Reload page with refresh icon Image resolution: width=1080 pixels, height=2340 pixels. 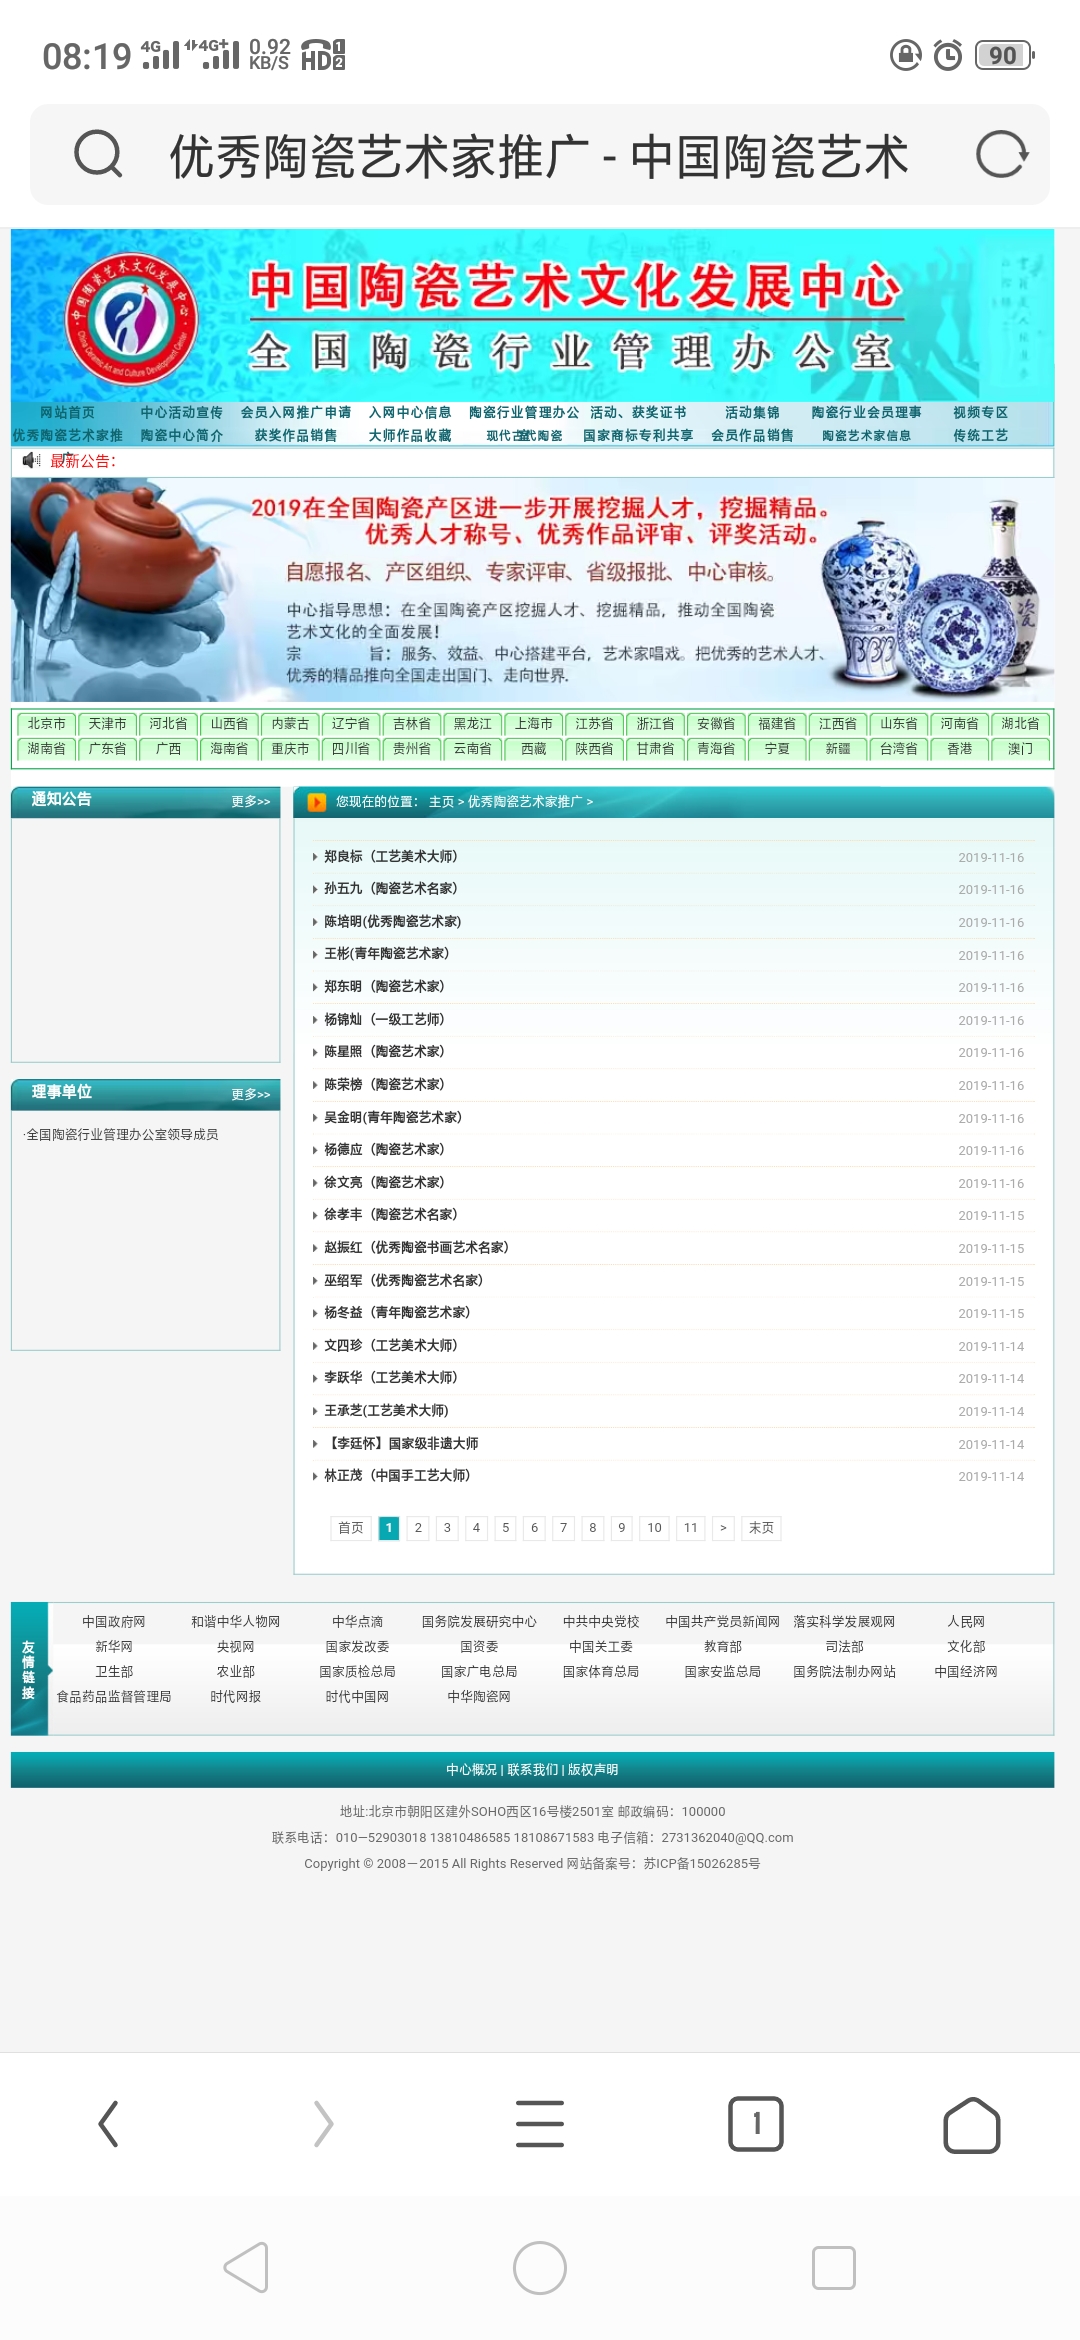(1001, 155)
